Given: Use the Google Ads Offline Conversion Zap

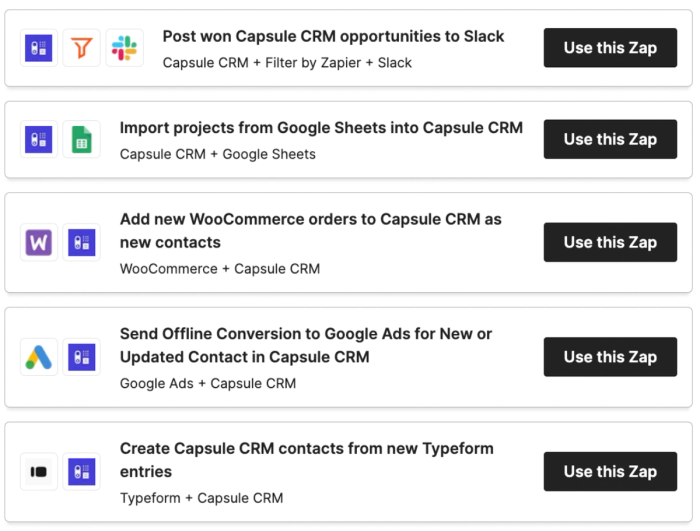Looking at the screenshot, I should coord(610,357).
